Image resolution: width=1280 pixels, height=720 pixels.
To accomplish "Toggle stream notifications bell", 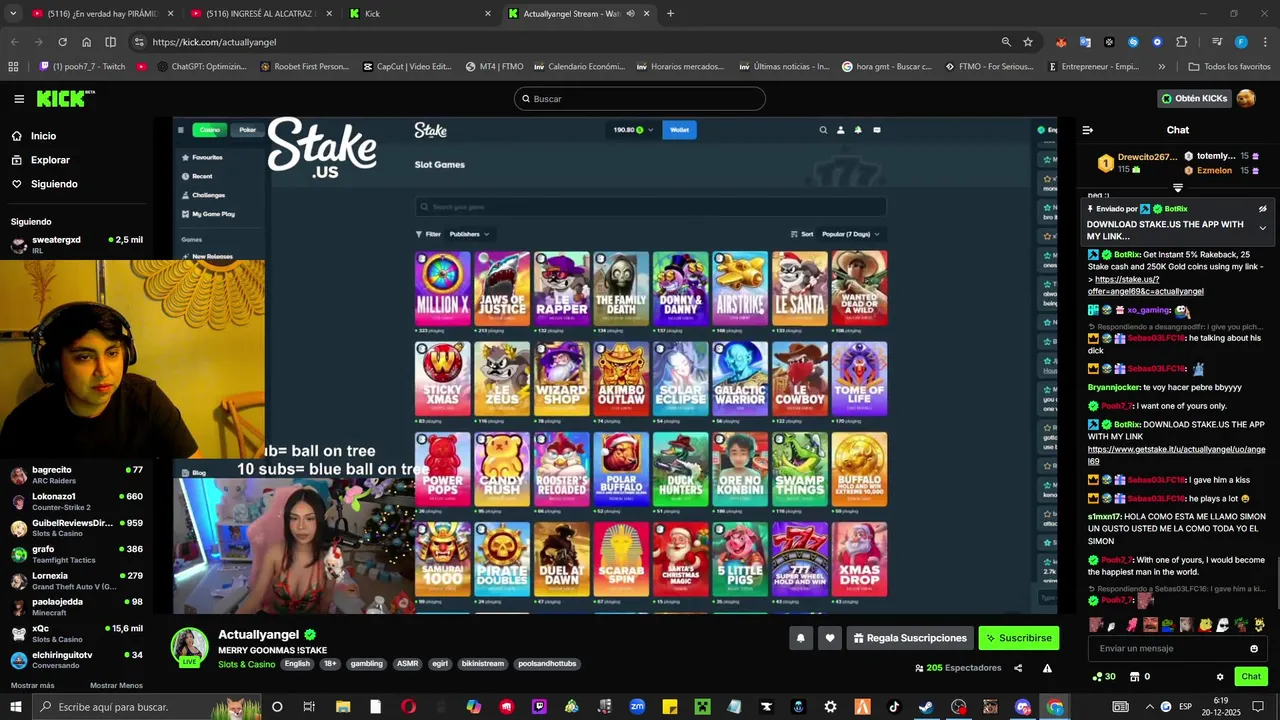I will click(x=800, y=638).
